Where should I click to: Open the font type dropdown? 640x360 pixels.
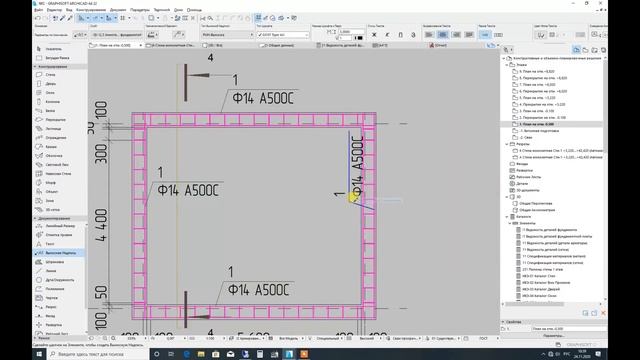click(282, 35)
